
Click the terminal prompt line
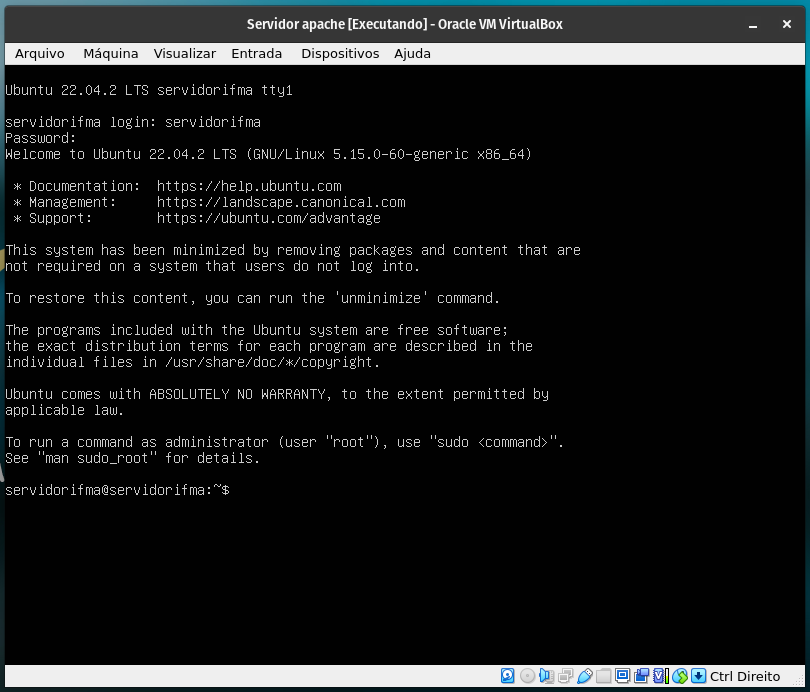pyautogui.click(x=117, y=491)
